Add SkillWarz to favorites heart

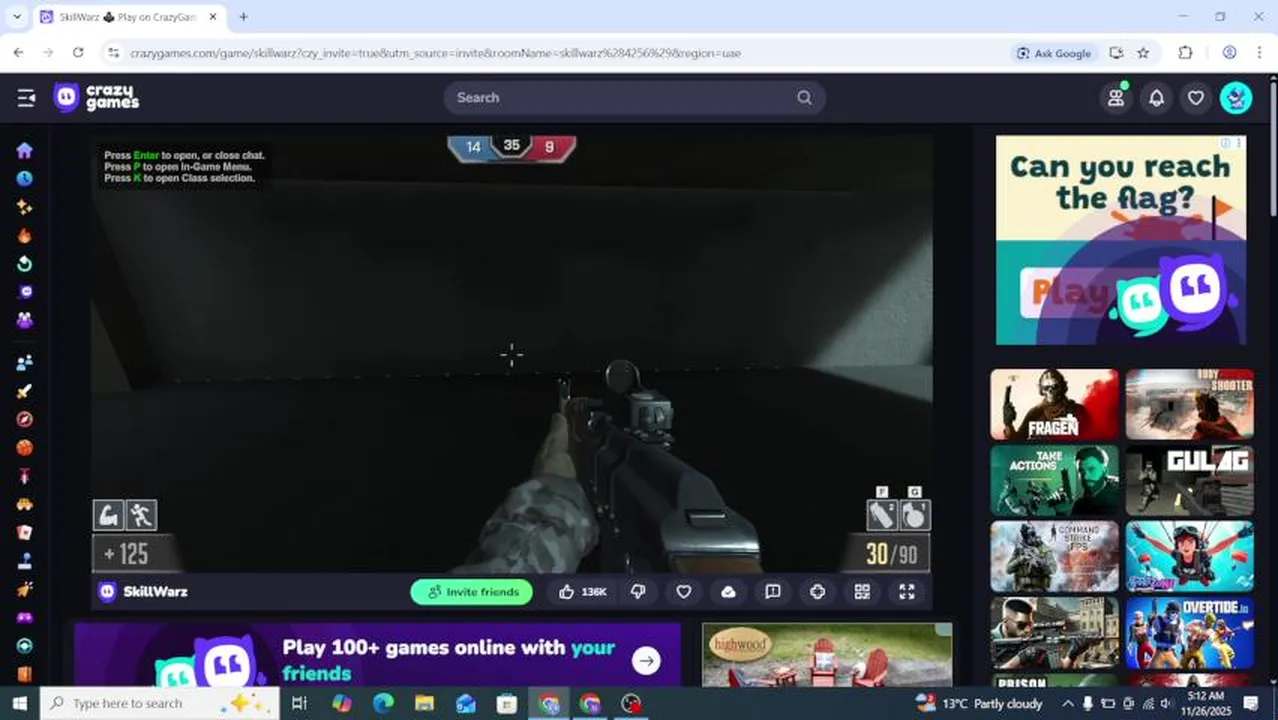(x=684, y=592)
